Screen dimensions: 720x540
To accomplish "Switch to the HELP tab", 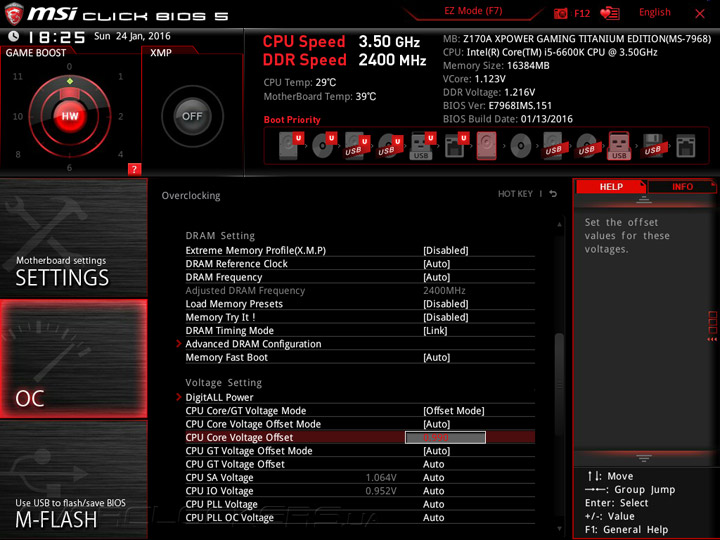I will click(x=611, y=187).
